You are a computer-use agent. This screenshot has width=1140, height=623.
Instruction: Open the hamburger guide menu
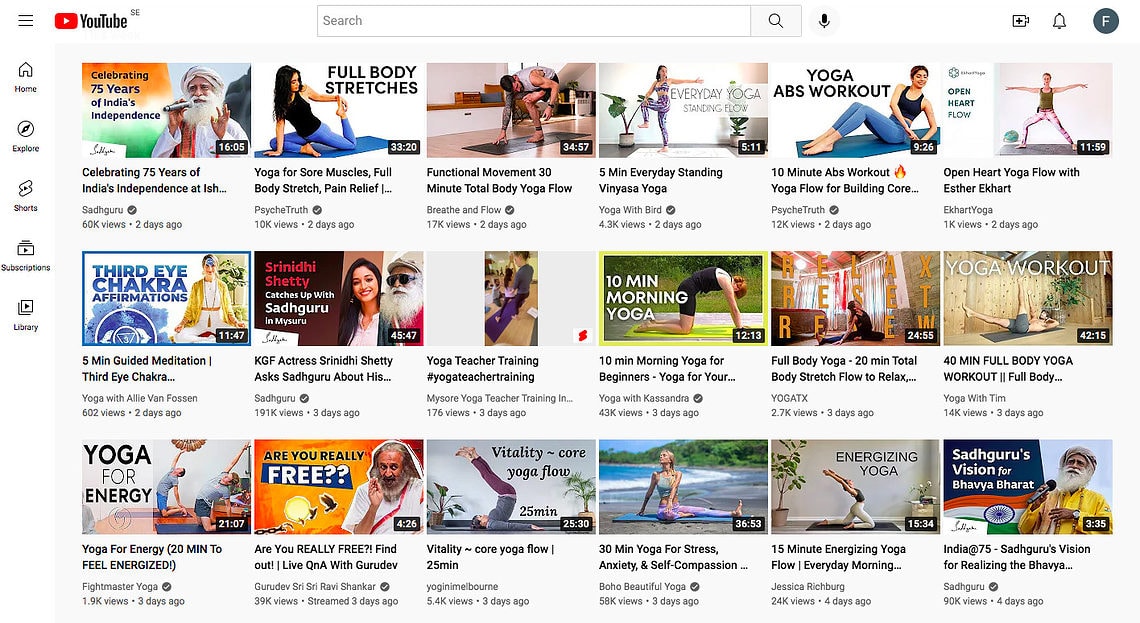pyautogui.click(x=25, y=20)
